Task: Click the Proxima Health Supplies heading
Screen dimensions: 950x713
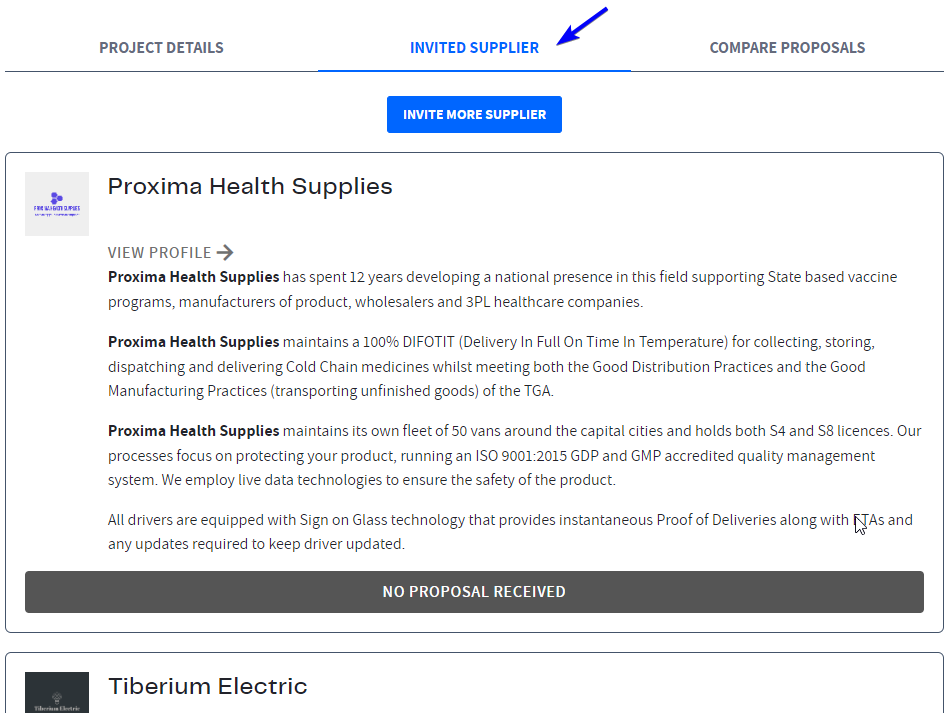Action: coord(250,187)
